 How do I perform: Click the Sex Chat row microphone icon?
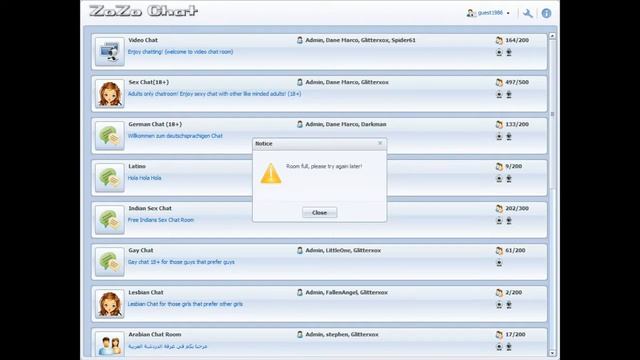coord(509,94)
